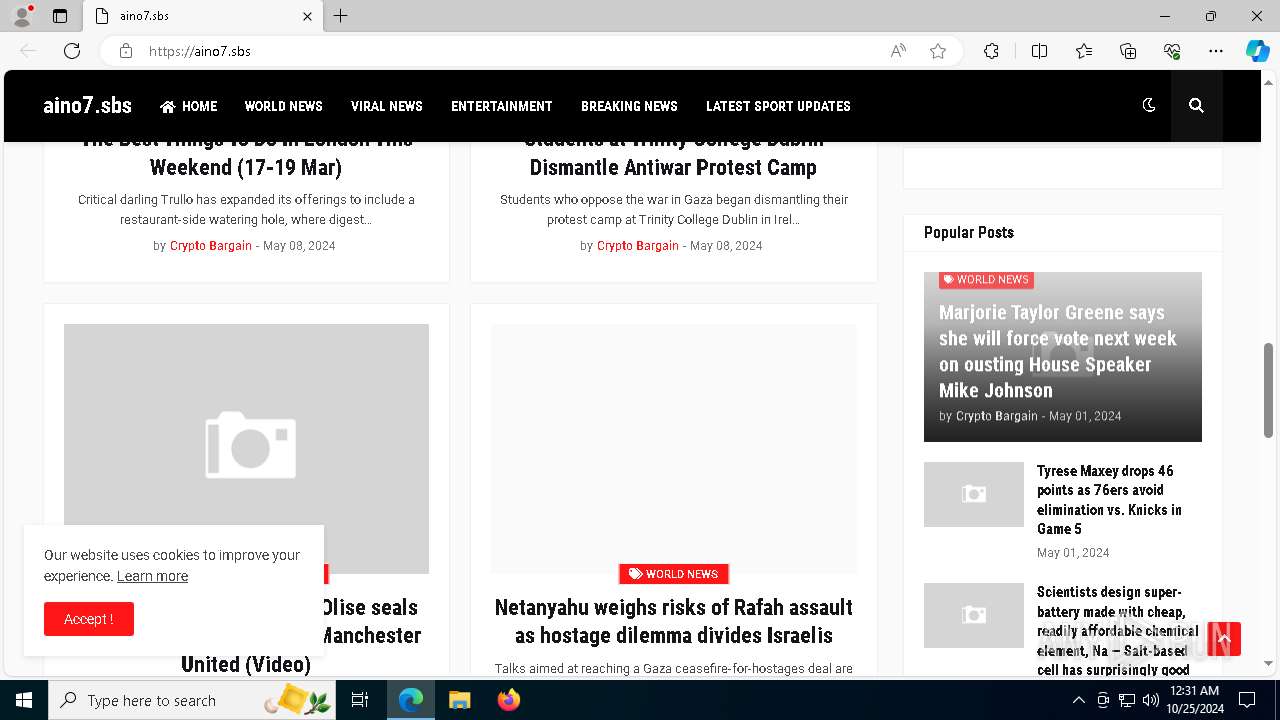Click scrollbar down arrow
This screenshot has height=720, width=1280.
[1269, 663]
